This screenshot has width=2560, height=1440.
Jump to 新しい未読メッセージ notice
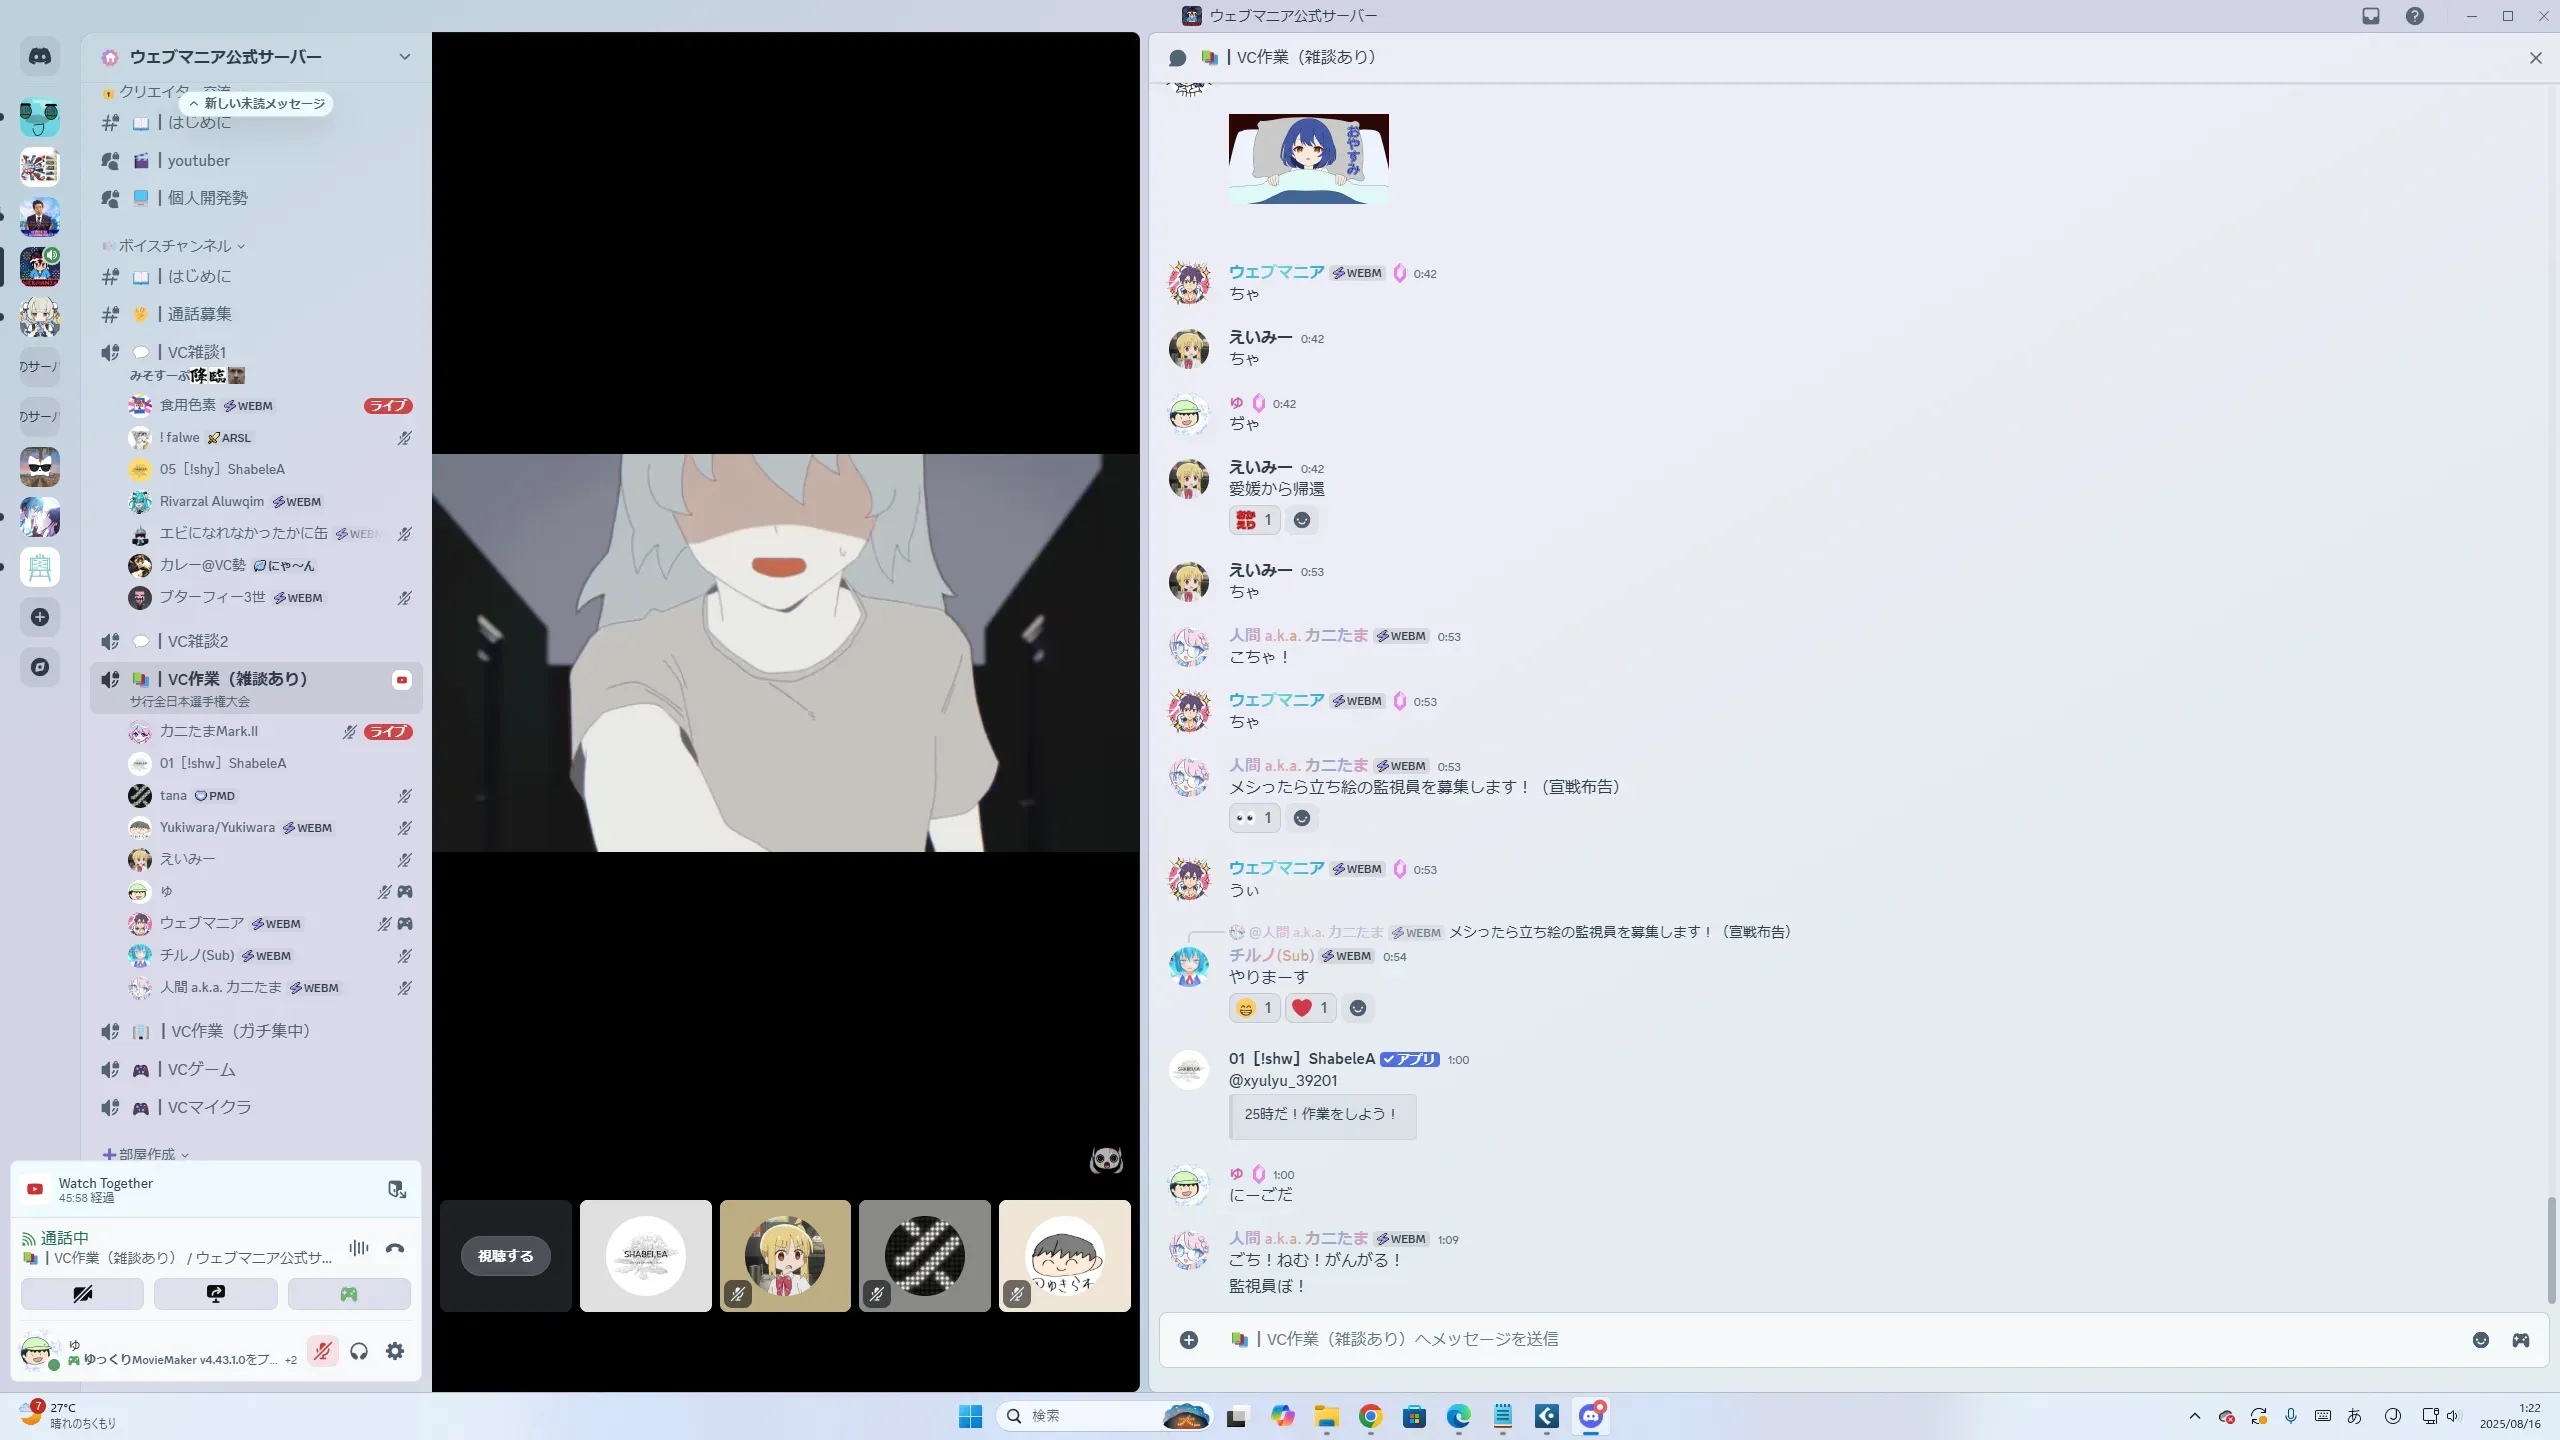click(257, 104)
